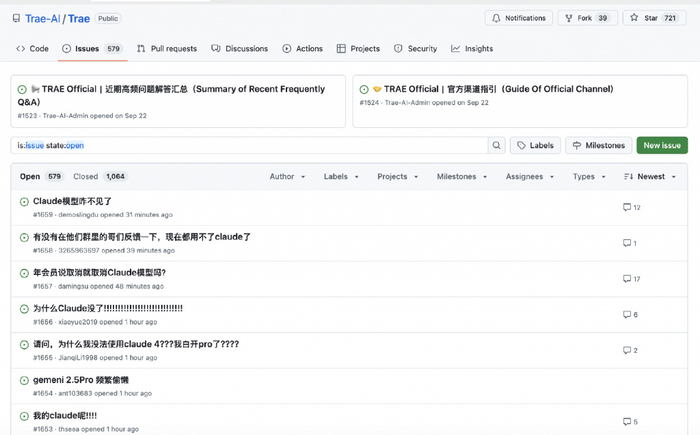Open author xiaoyue2019's profile link

coord(78,322)
